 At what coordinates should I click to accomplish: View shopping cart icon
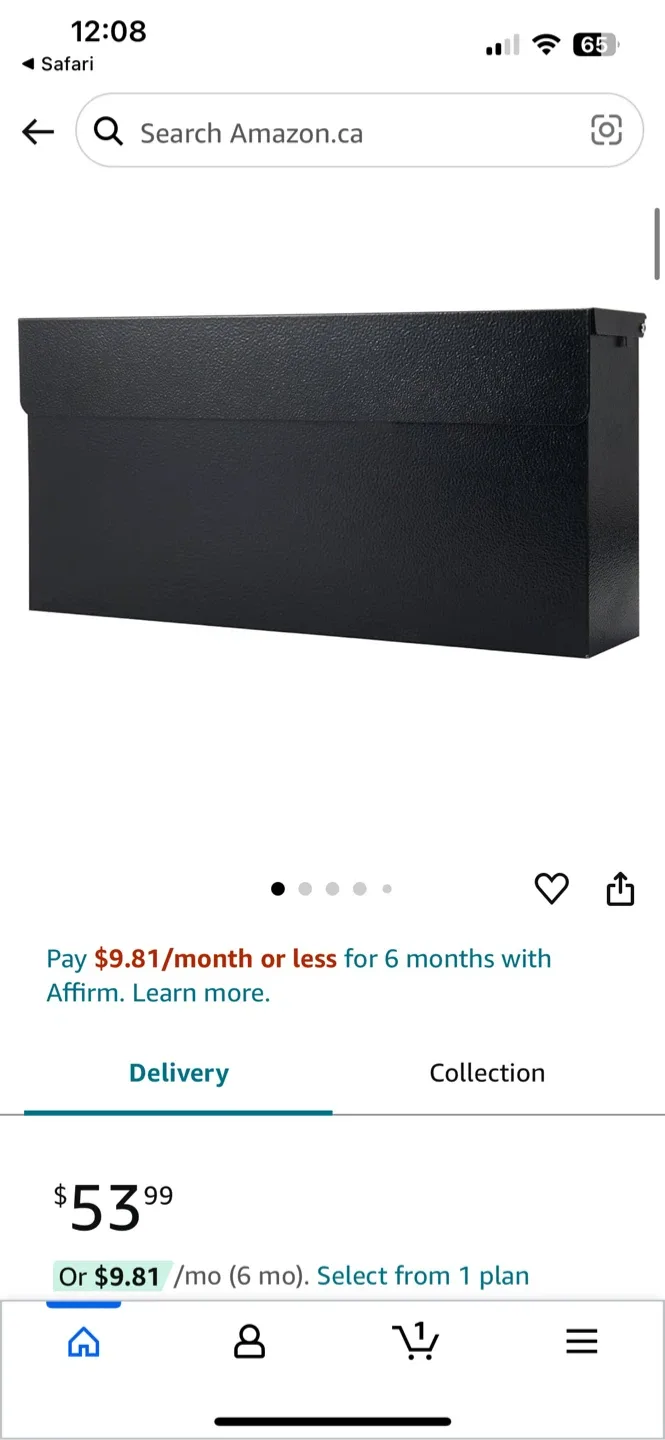point(415,1340)
